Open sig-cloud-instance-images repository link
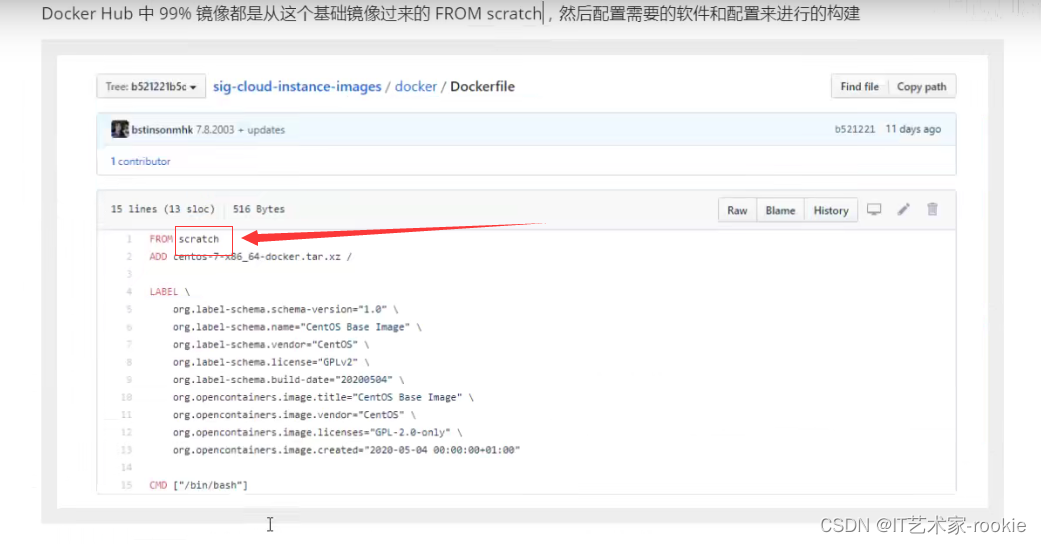1041x544 pixels. click(297, 86)
